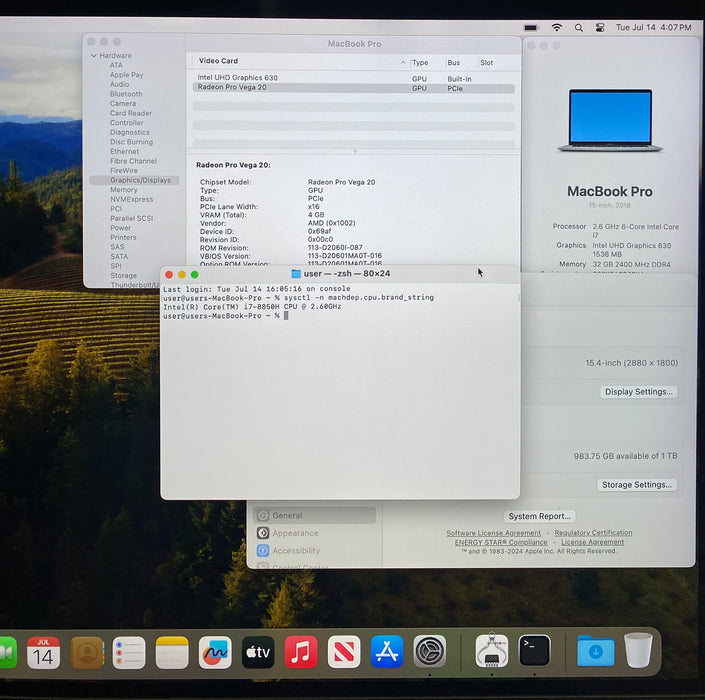Open System Settings from the Dock
Screen dimensions: 705x700
click(430, 651)
